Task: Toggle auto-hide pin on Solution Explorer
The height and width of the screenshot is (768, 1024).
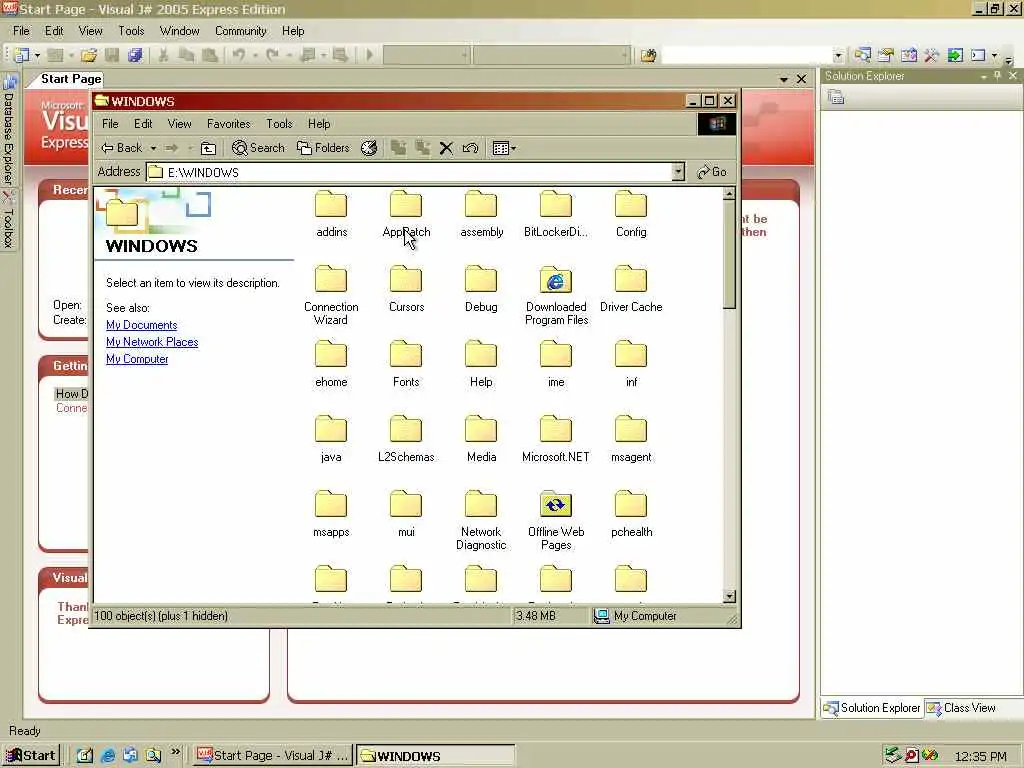Action: (998, 76)
